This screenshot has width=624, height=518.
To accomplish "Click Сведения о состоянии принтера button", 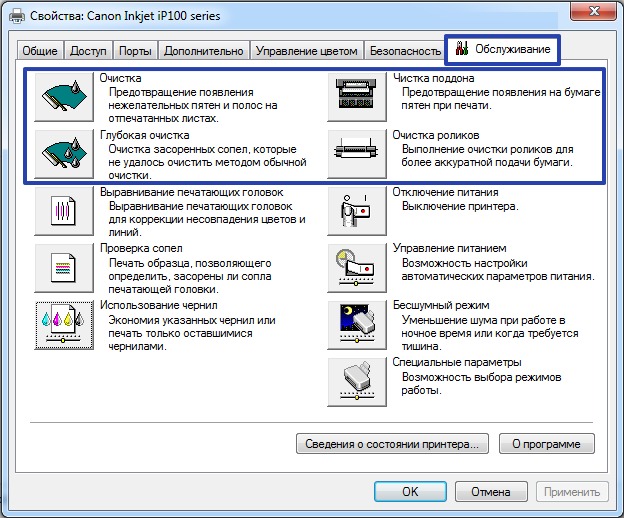I will coord(392,444).
